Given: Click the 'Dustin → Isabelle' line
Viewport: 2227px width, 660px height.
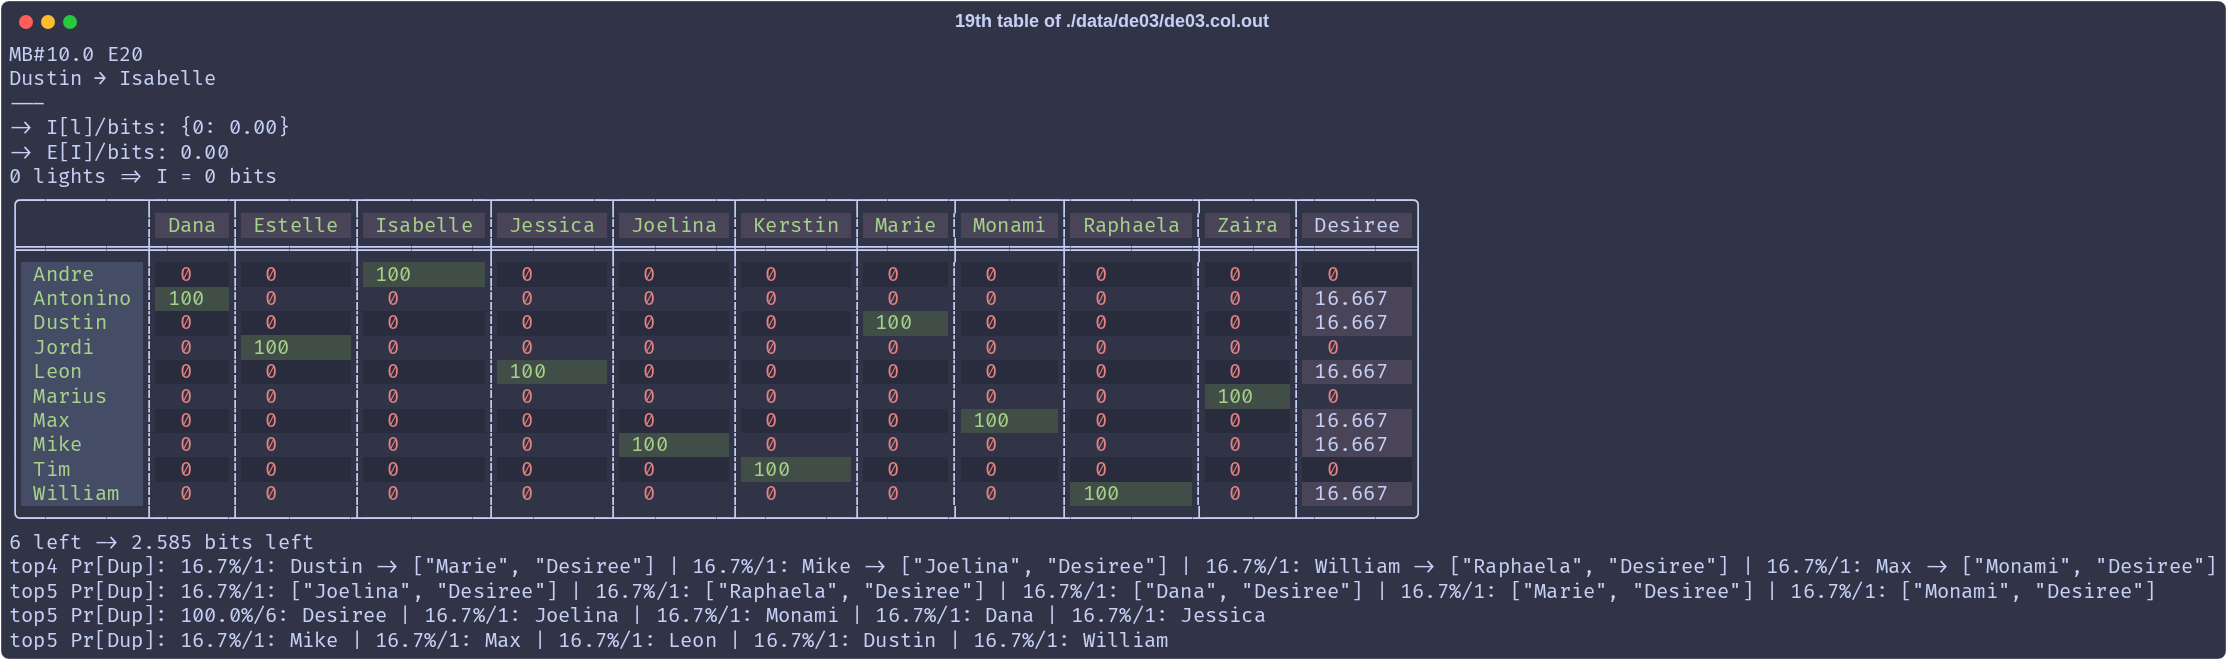Looking at the screenshot, I should coord(112,78).
